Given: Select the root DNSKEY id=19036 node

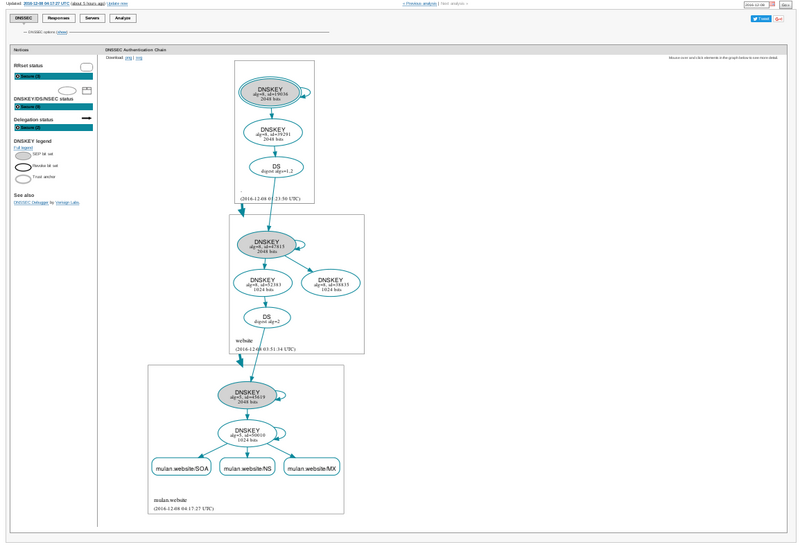Looking at the screenshot, I should 270,93.
